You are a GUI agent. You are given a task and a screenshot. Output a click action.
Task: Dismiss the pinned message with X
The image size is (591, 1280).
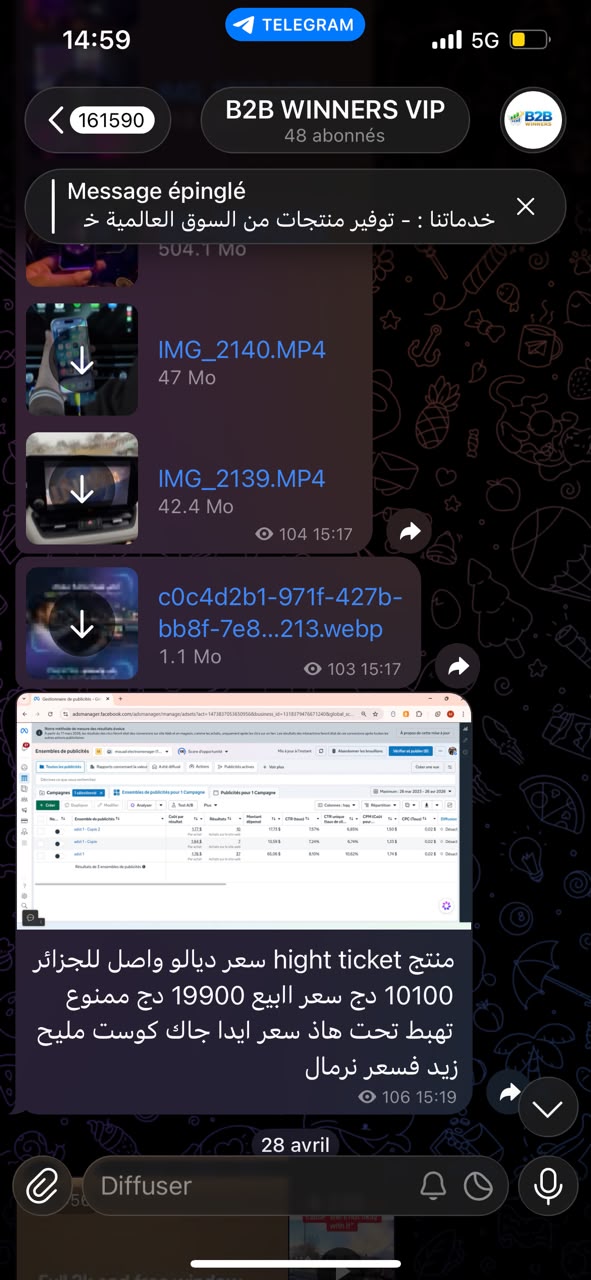(525, 207)
